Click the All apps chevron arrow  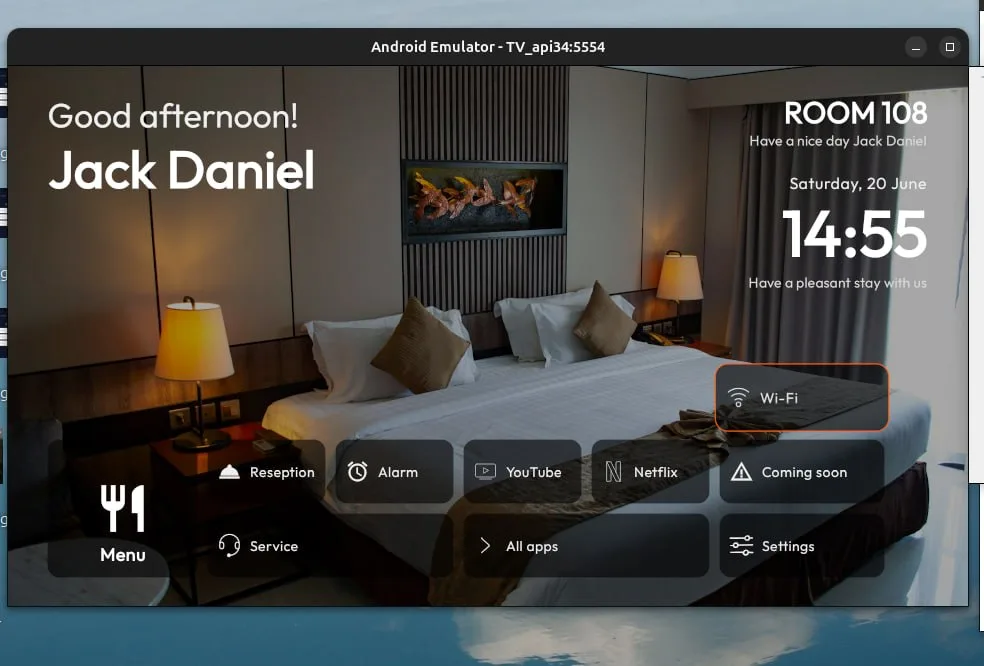pyautogui.click(x=485, y=545)
